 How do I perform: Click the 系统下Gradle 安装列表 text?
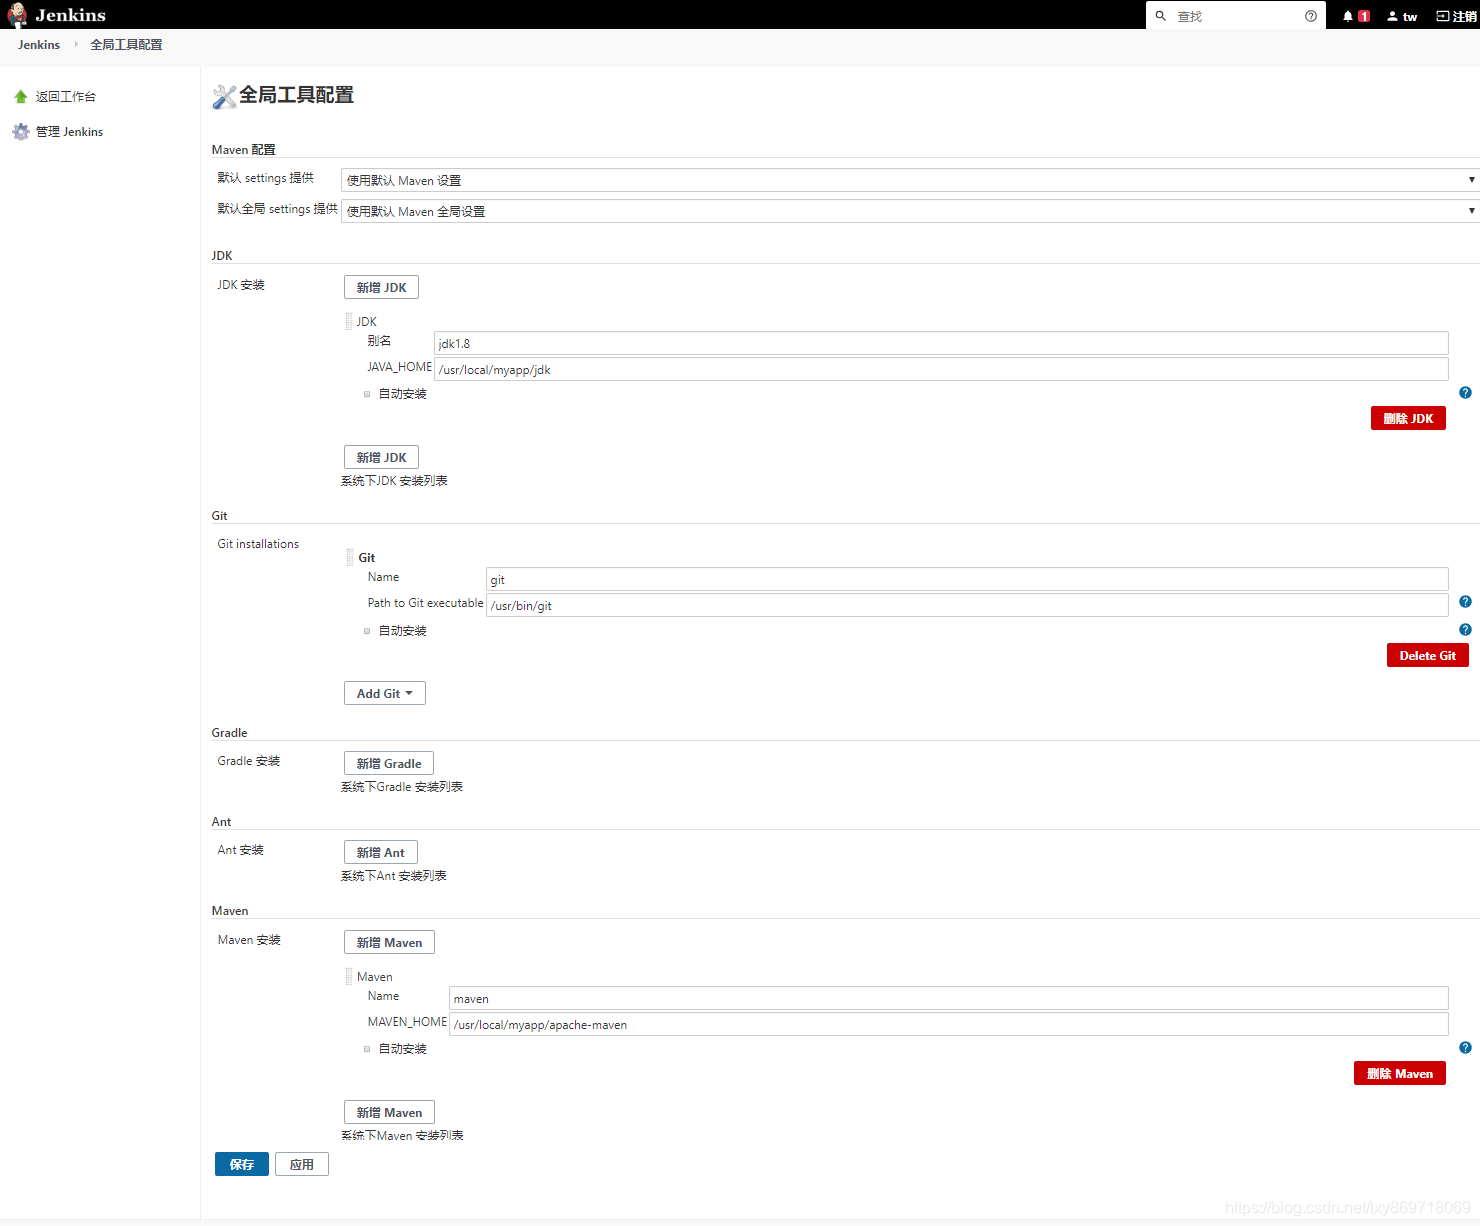click(x=402, y=787)
